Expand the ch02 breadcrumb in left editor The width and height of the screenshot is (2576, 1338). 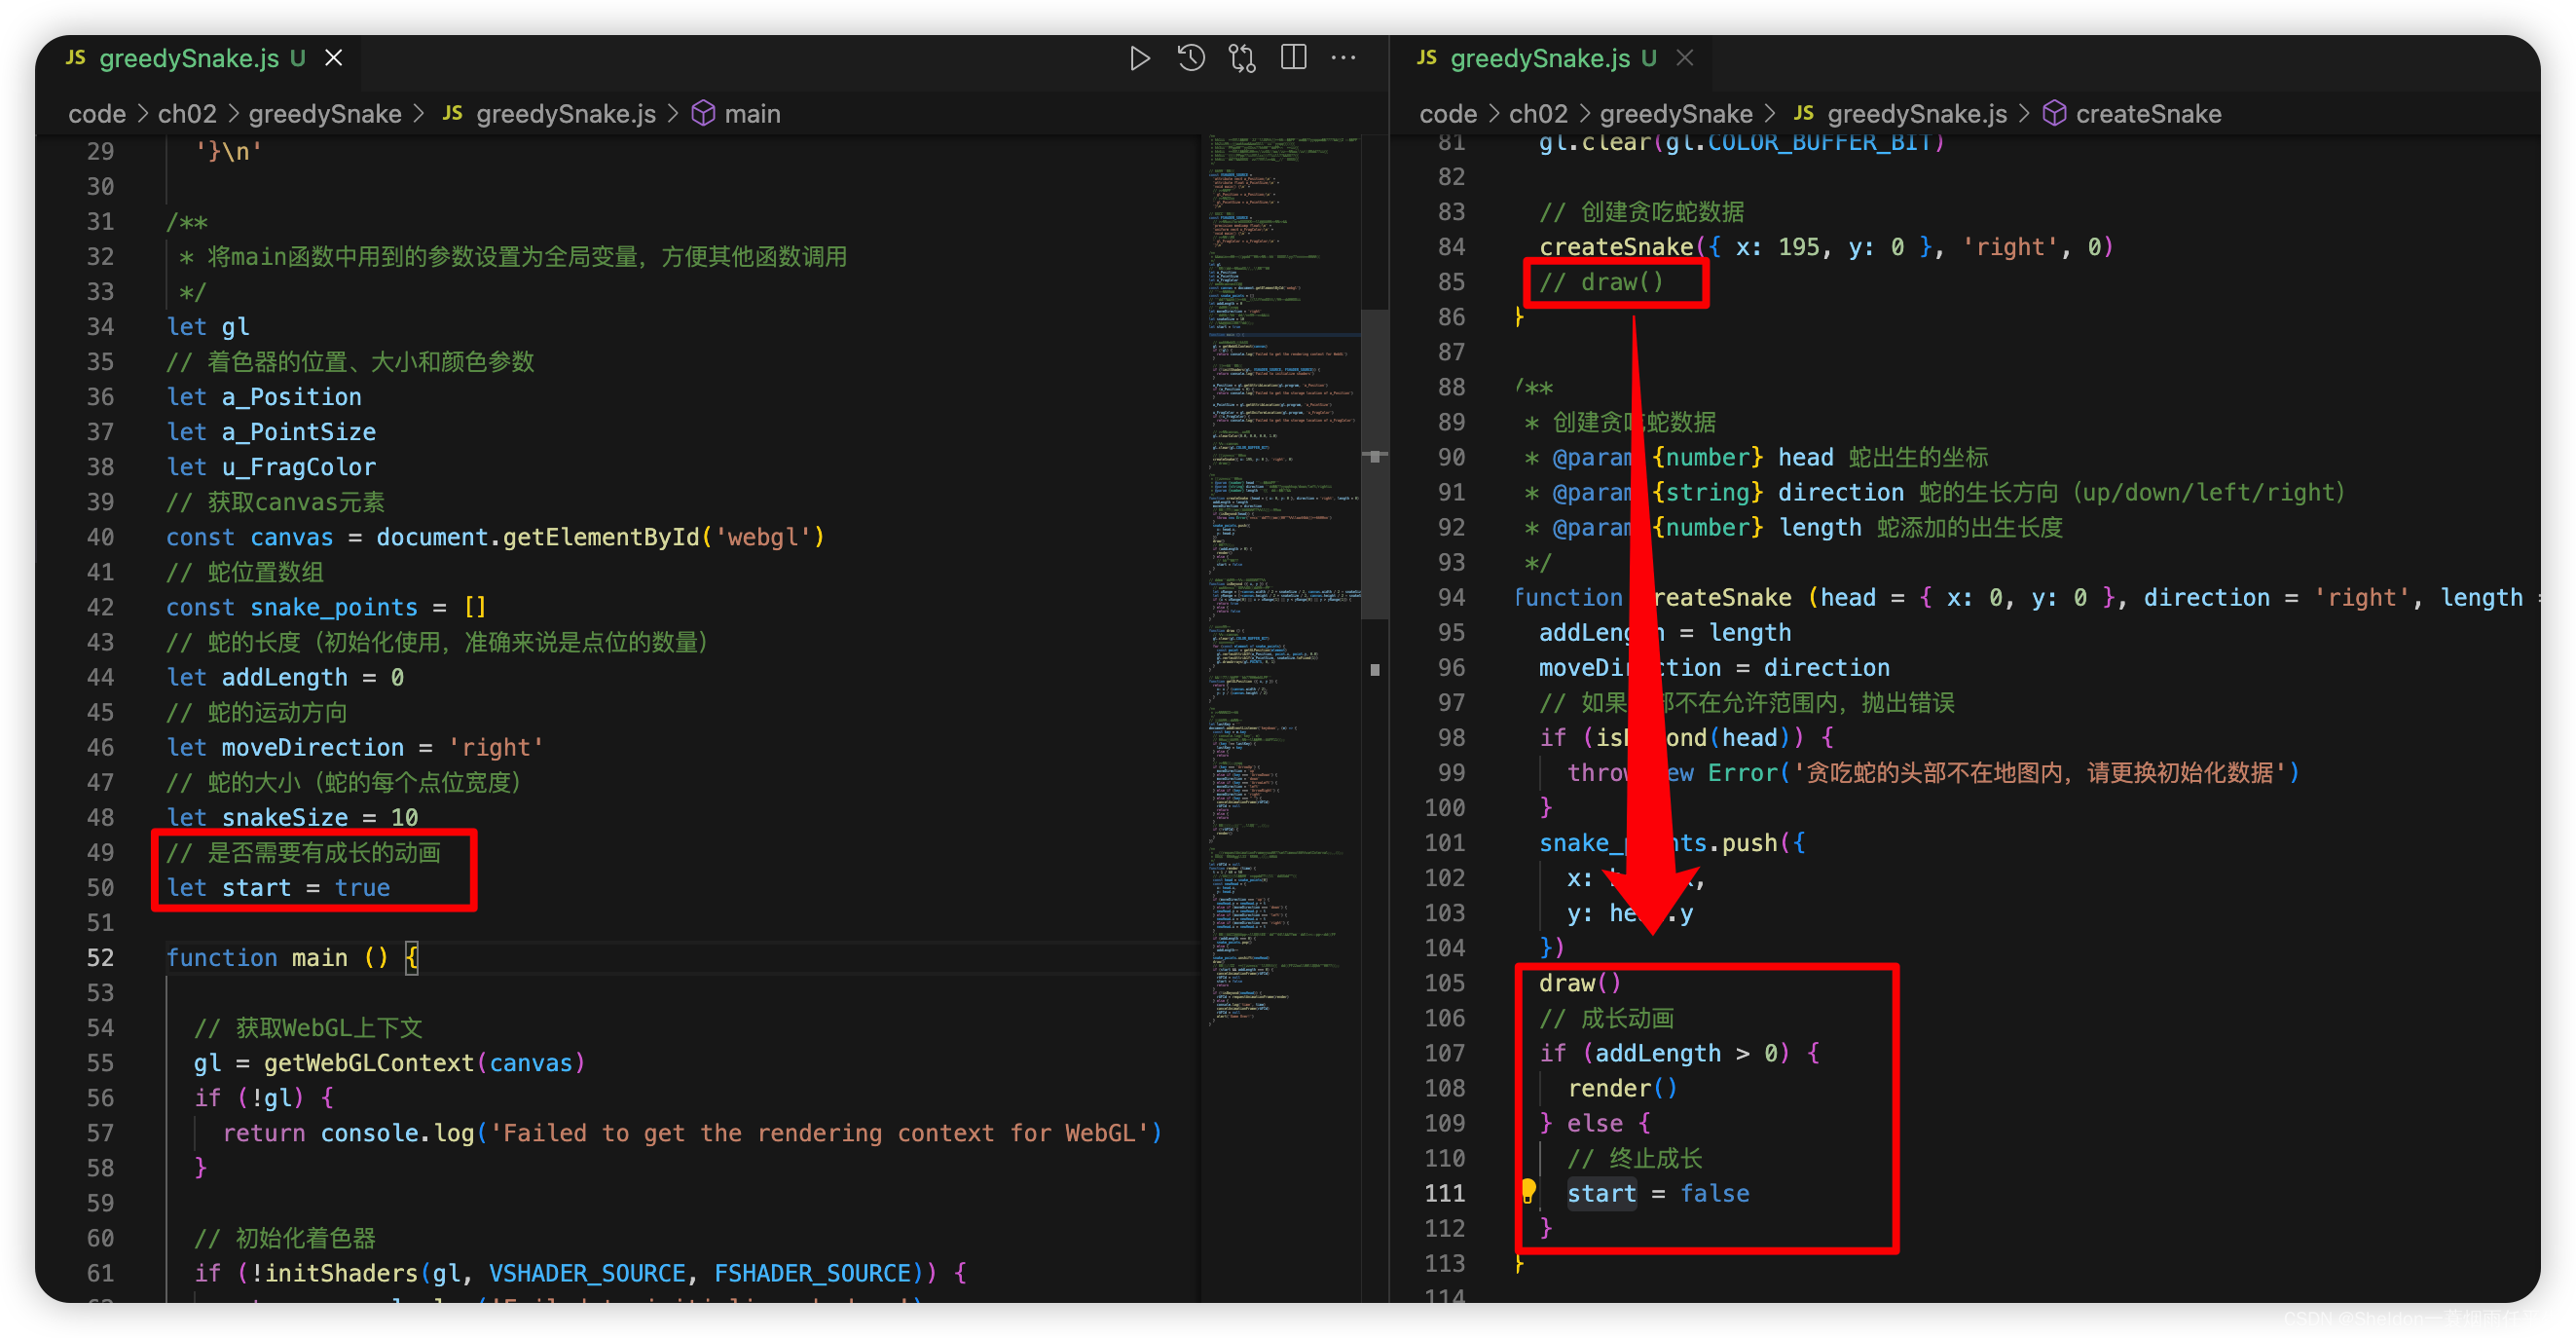[187, 114]
